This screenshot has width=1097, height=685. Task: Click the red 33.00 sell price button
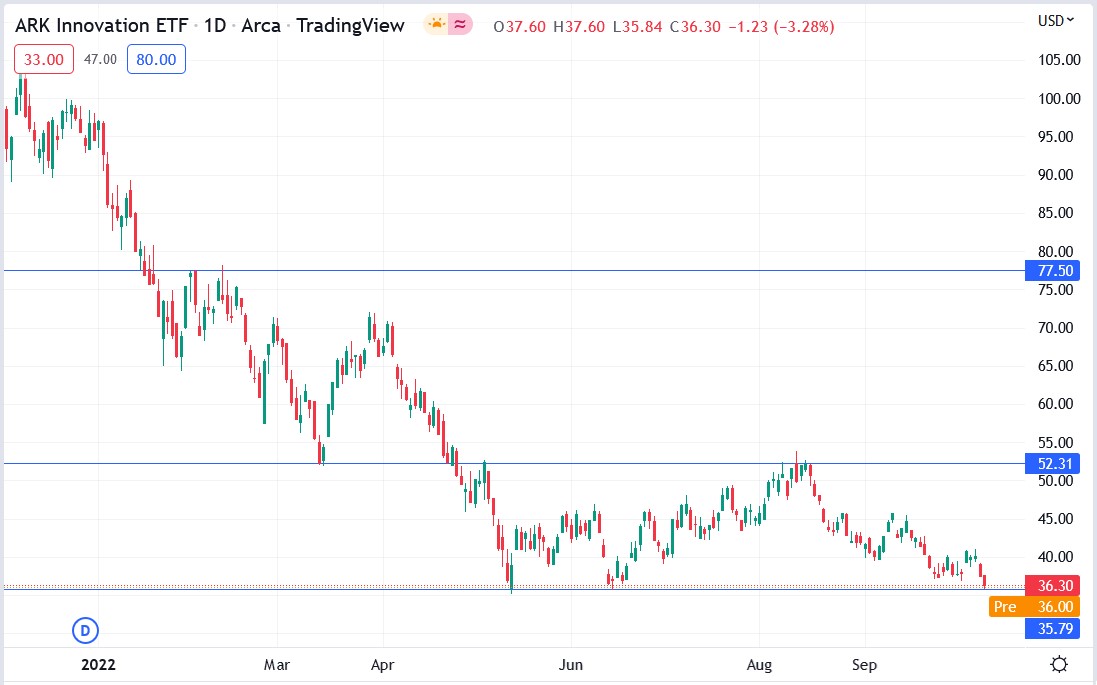coord(43,60)
